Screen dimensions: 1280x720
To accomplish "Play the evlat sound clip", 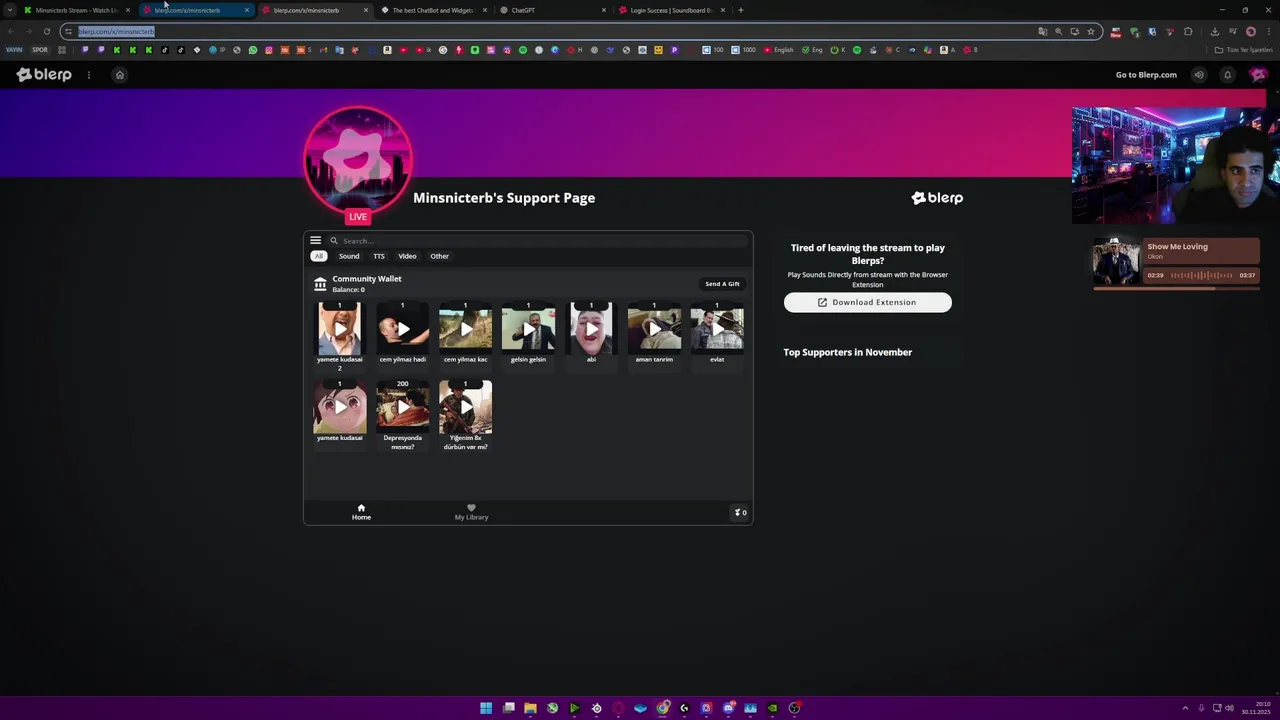I will pyautogui.click(x=717, y=329).
